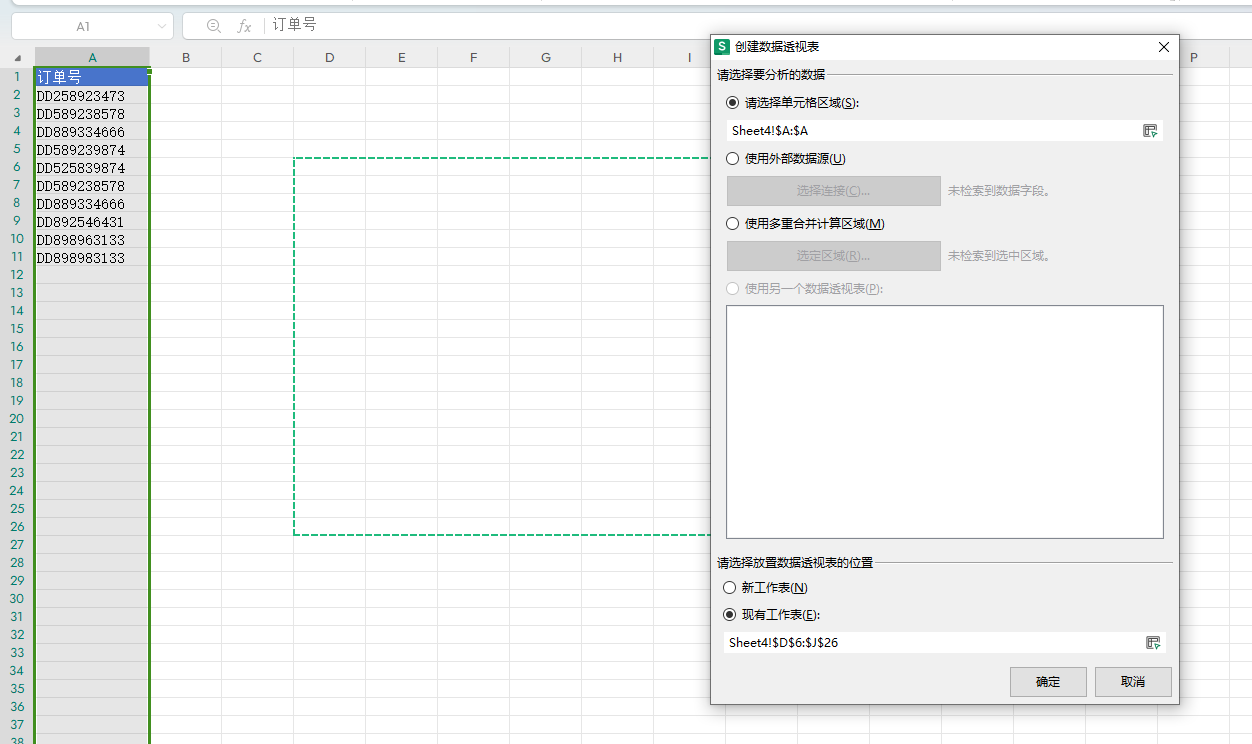Select column B header

click(x=186, y=58)
